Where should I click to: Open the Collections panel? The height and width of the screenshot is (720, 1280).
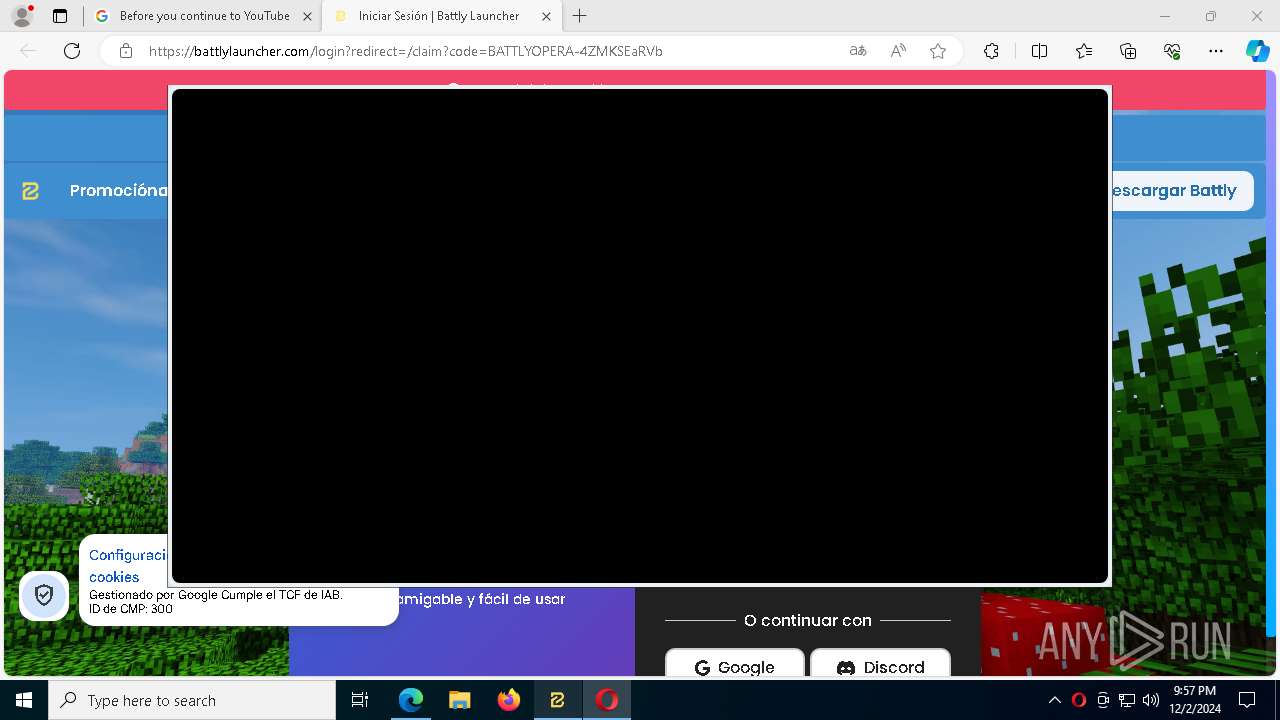[1128, 51]
